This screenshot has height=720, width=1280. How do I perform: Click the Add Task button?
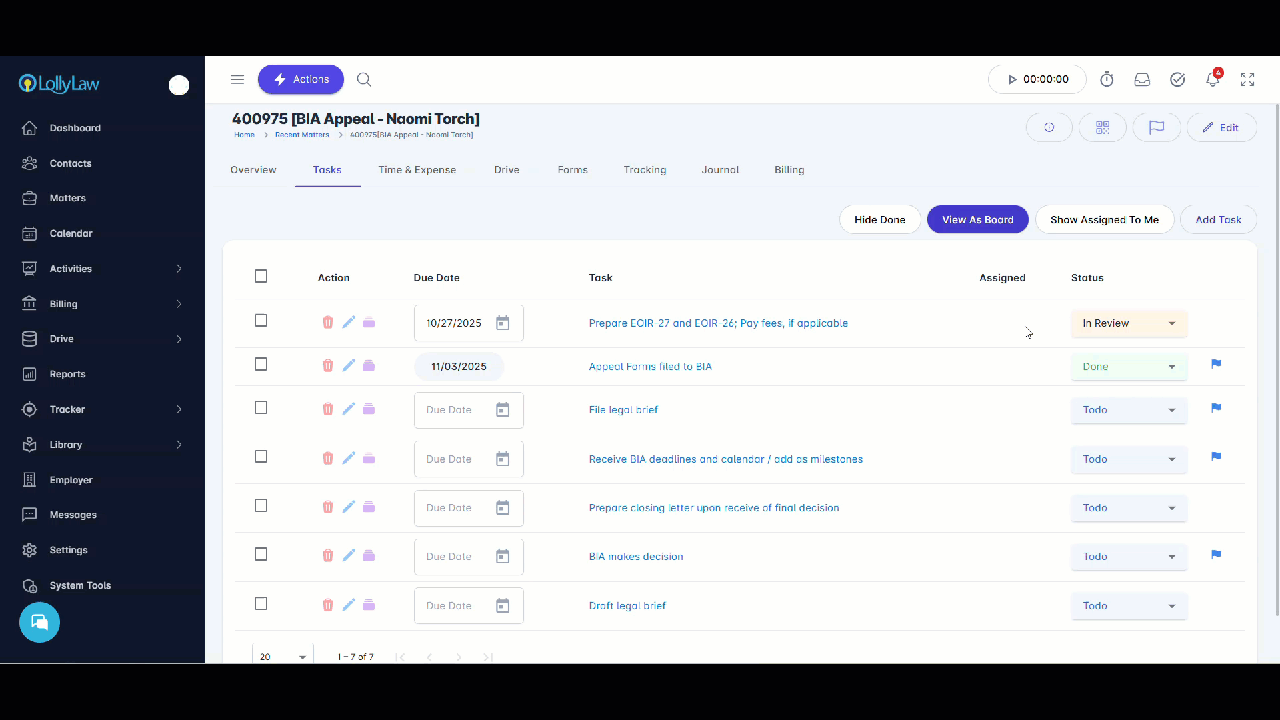[x=1218, y=220]
